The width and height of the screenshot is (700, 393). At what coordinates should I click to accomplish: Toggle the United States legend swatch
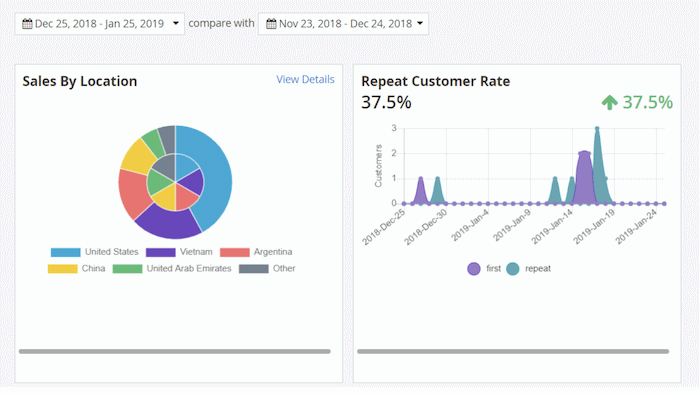click(x=66, y=252)
